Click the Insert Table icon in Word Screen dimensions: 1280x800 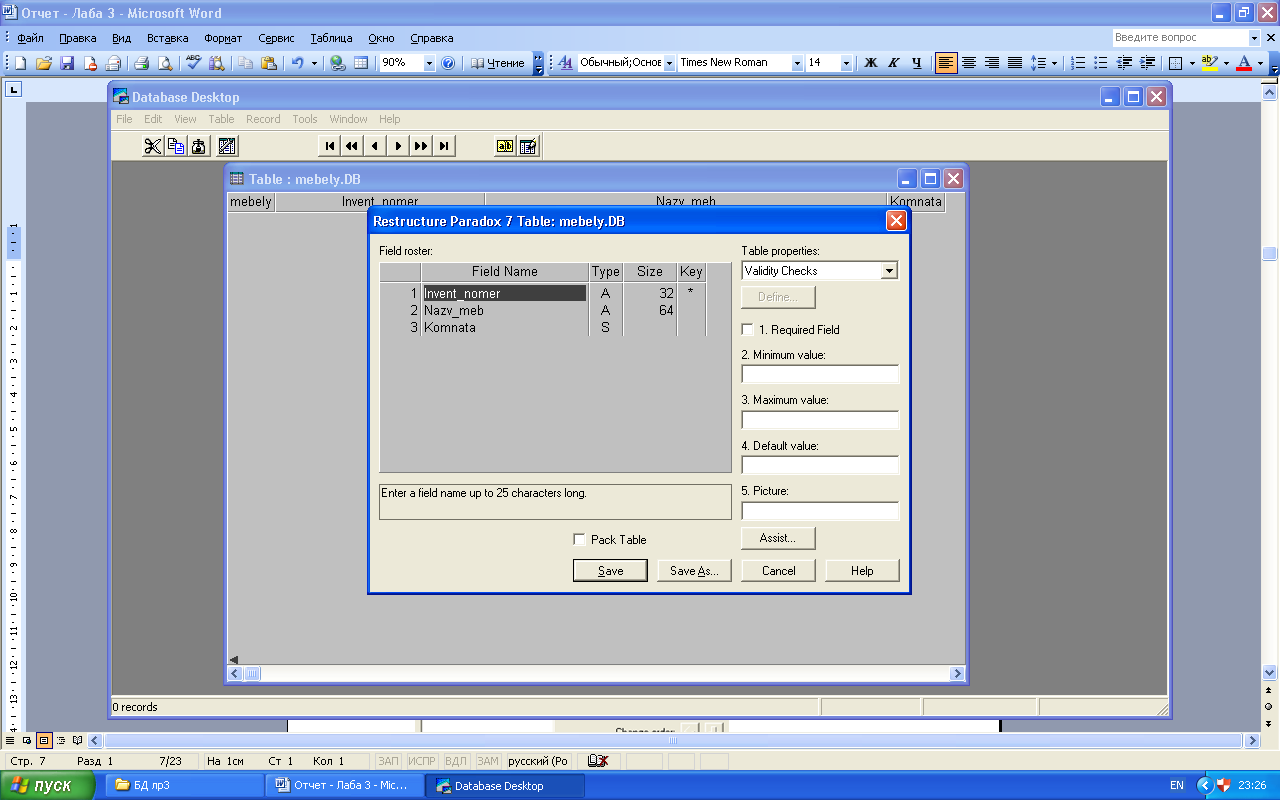[361, 63]
